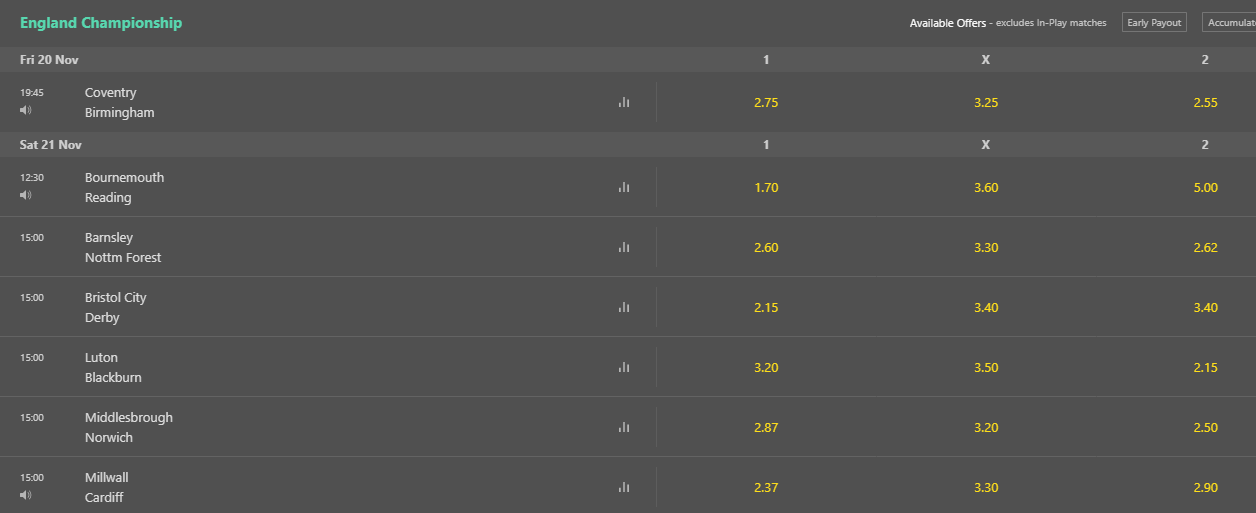Select Blackburn away win odds 2.15

(x=1205, y=367)
